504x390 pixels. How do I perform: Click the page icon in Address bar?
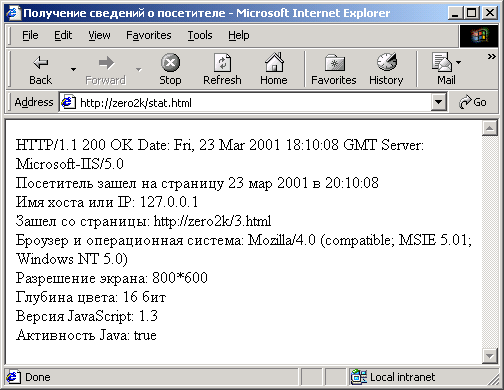coord(68,102)
